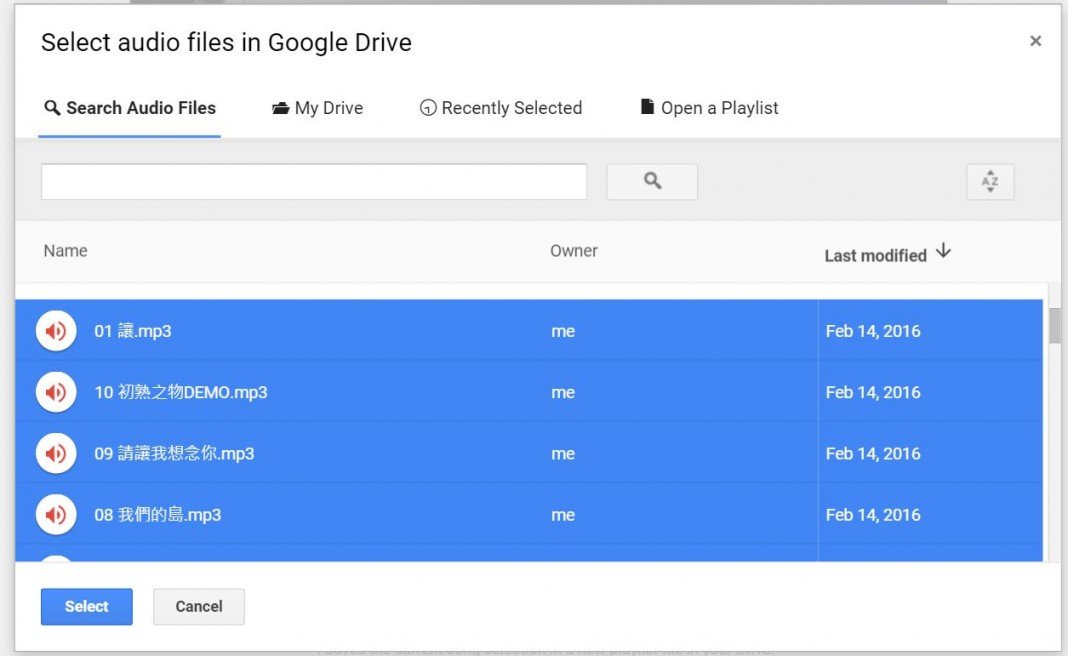Click the audio icon beside 08 我們的島.mp3

point(55,514)
